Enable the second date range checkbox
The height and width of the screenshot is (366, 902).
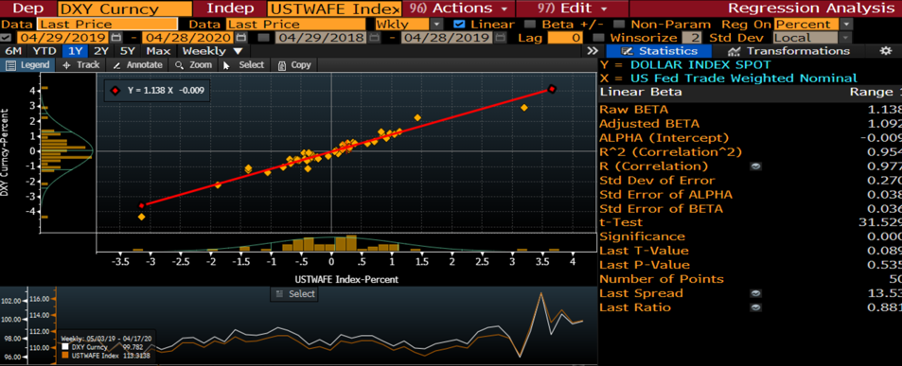pyautogui.click(x=263, y=37)
